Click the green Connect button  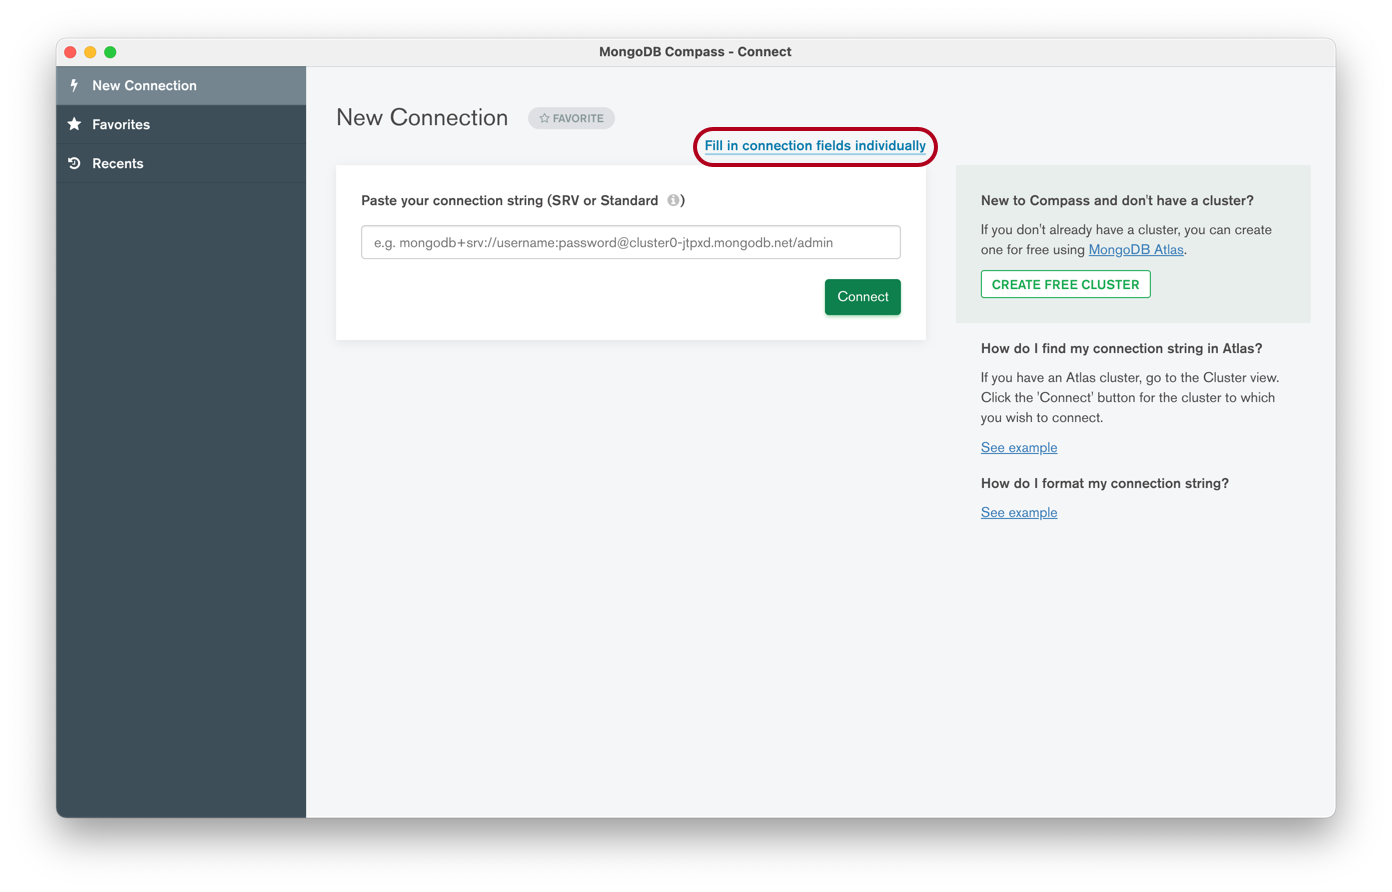point(863,297)
